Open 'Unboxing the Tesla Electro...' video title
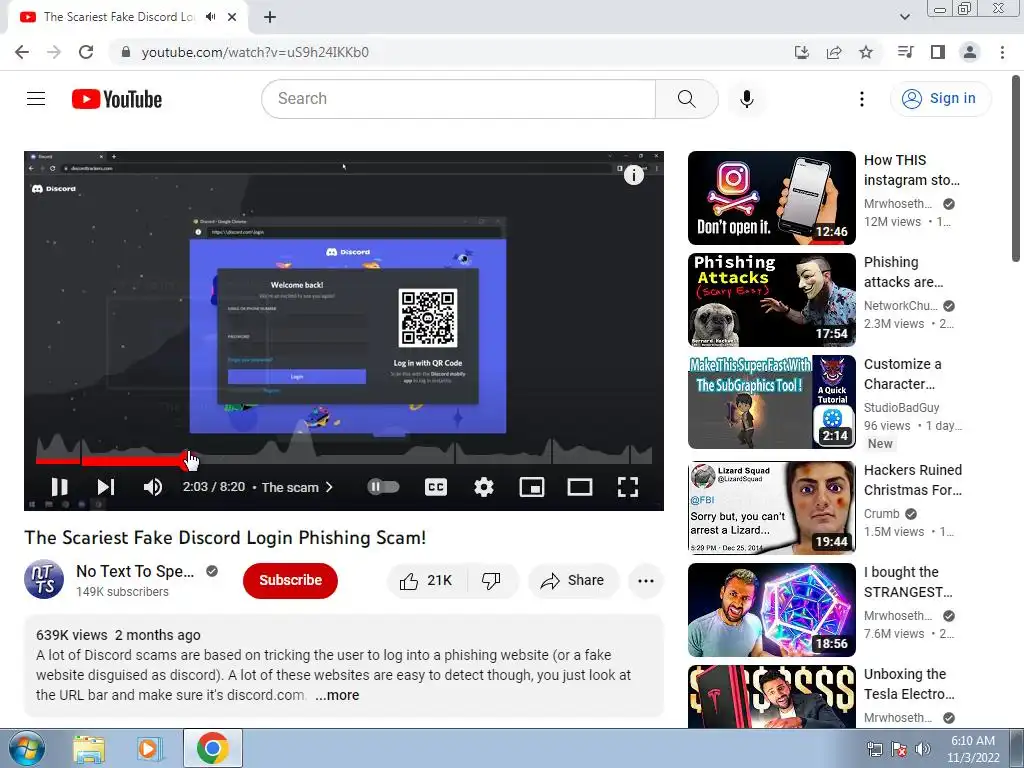This screenshot has width=1024, height=768. point(908,684)
